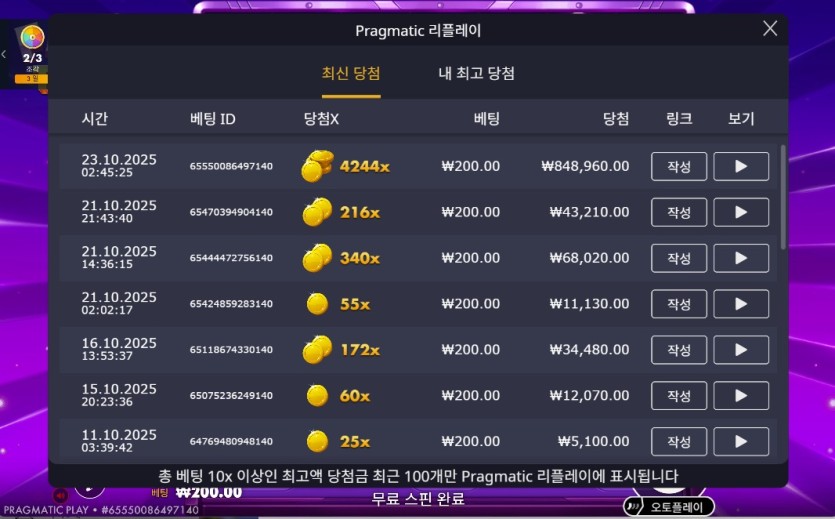Play the 55x win replay
The image size is (835, 519).
pyautogui.click(x=741, y=304)
